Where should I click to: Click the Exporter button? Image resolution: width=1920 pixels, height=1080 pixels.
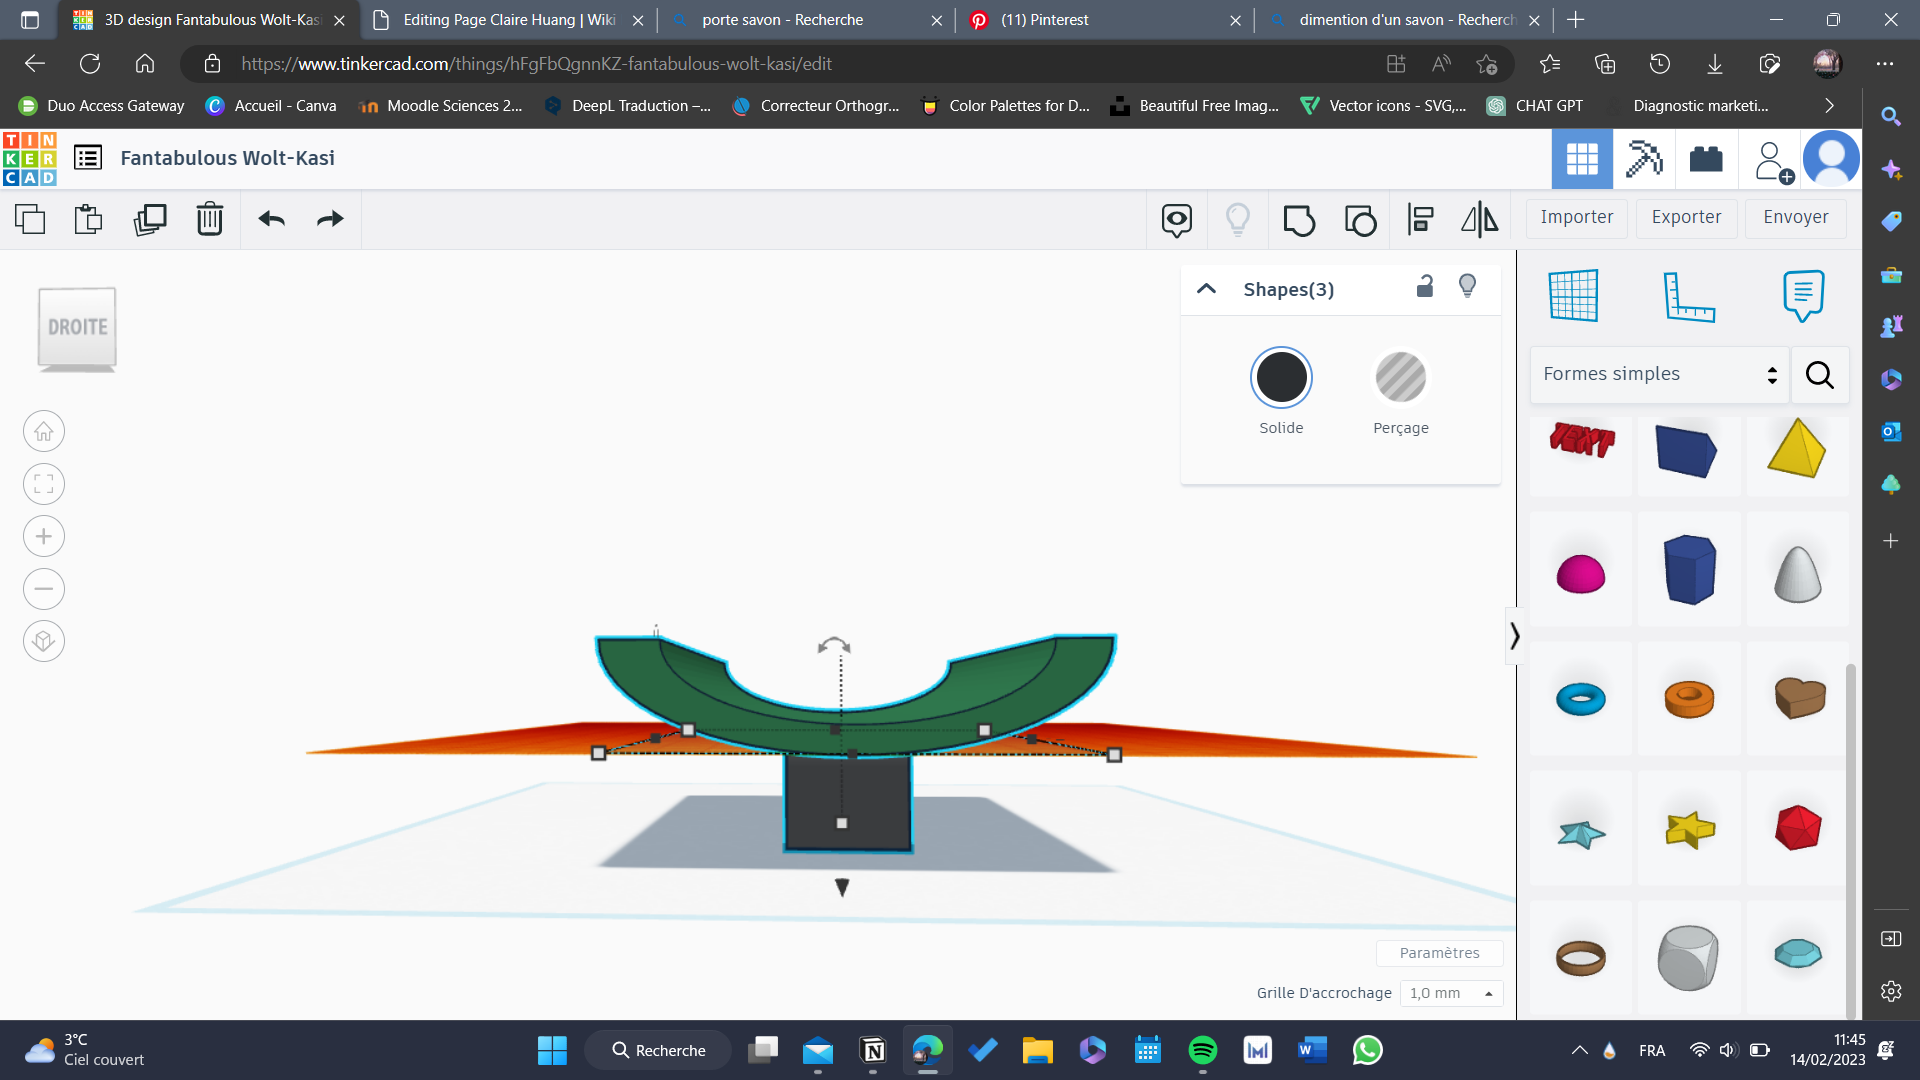click(1686, 217)
